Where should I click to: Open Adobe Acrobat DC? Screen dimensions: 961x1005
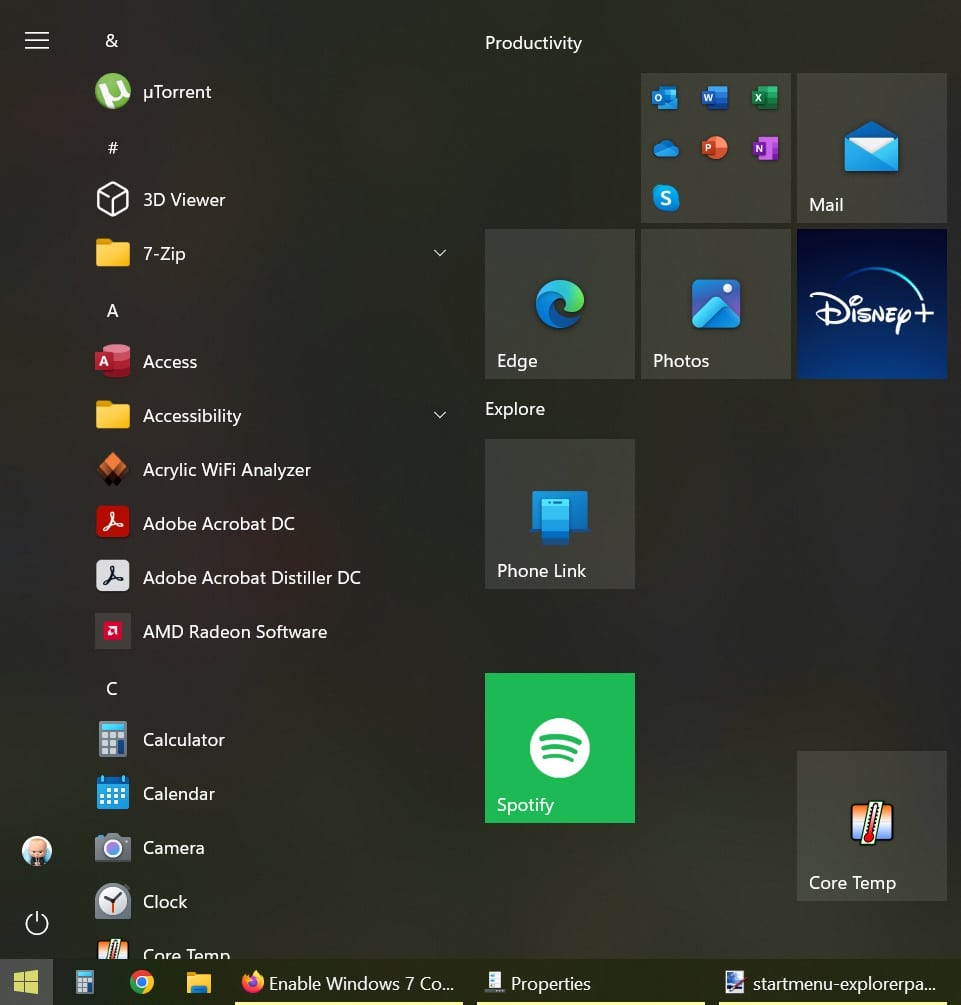tap(218, 523)
